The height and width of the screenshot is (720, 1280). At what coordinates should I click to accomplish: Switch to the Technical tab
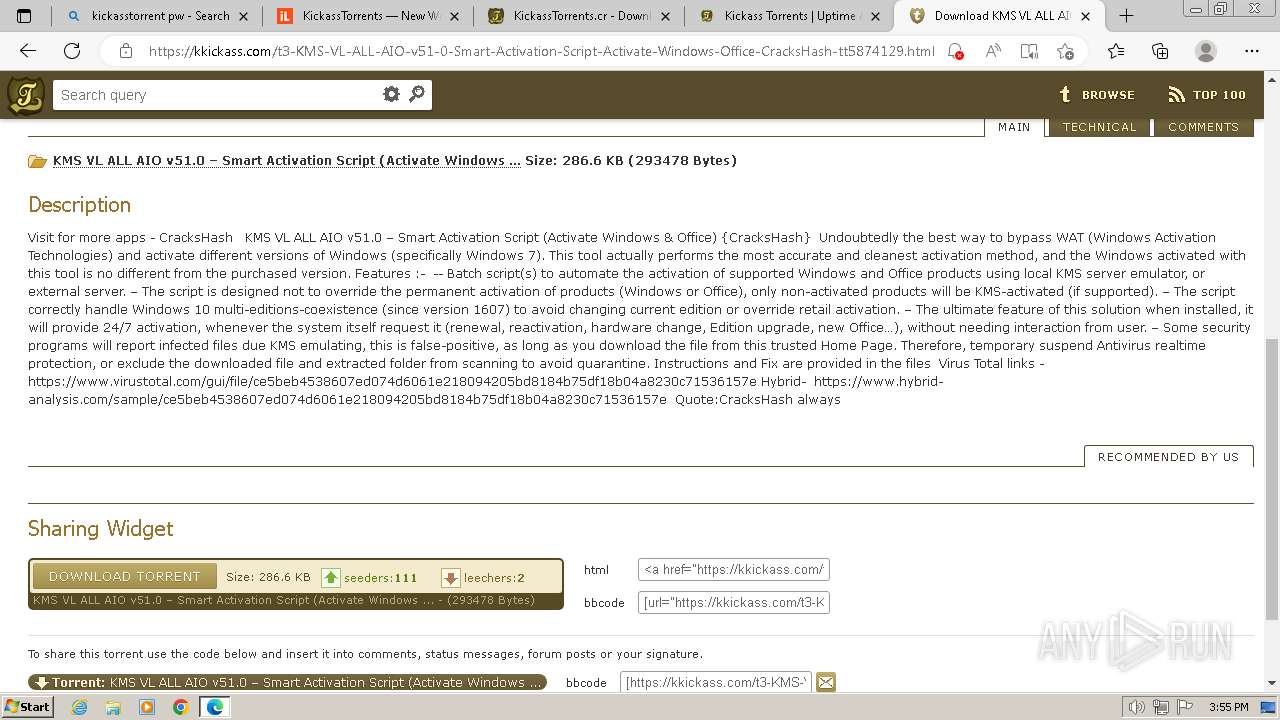tap(1099, 127)
